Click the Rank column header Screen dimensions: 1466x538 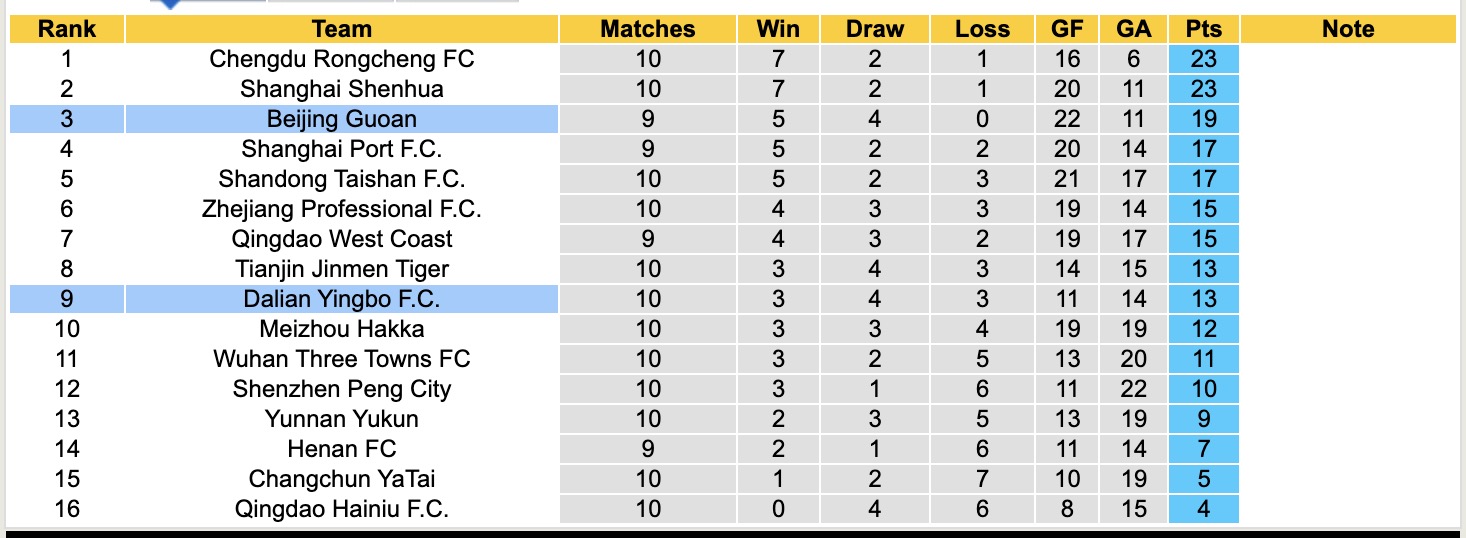[x=66, y=29]
